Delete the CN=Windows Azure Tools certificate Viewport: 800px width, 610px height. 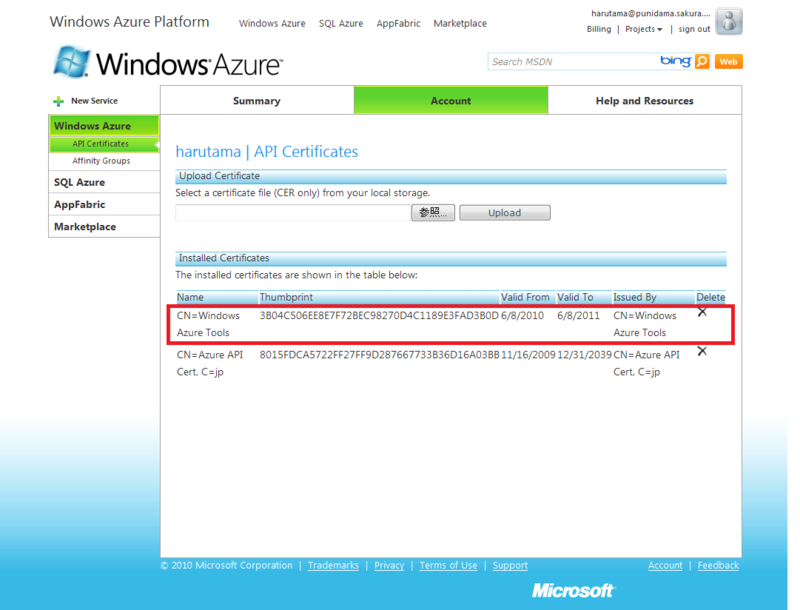702,312
